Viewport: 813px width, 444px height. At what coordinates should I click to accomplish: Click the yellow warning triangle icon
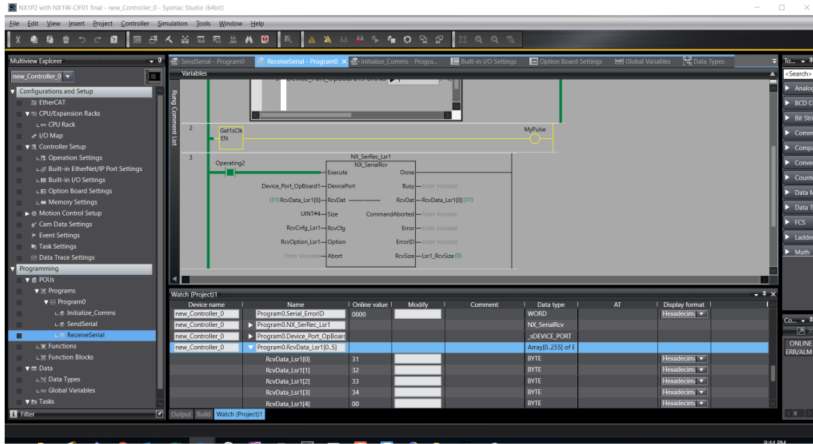(312, 39)
